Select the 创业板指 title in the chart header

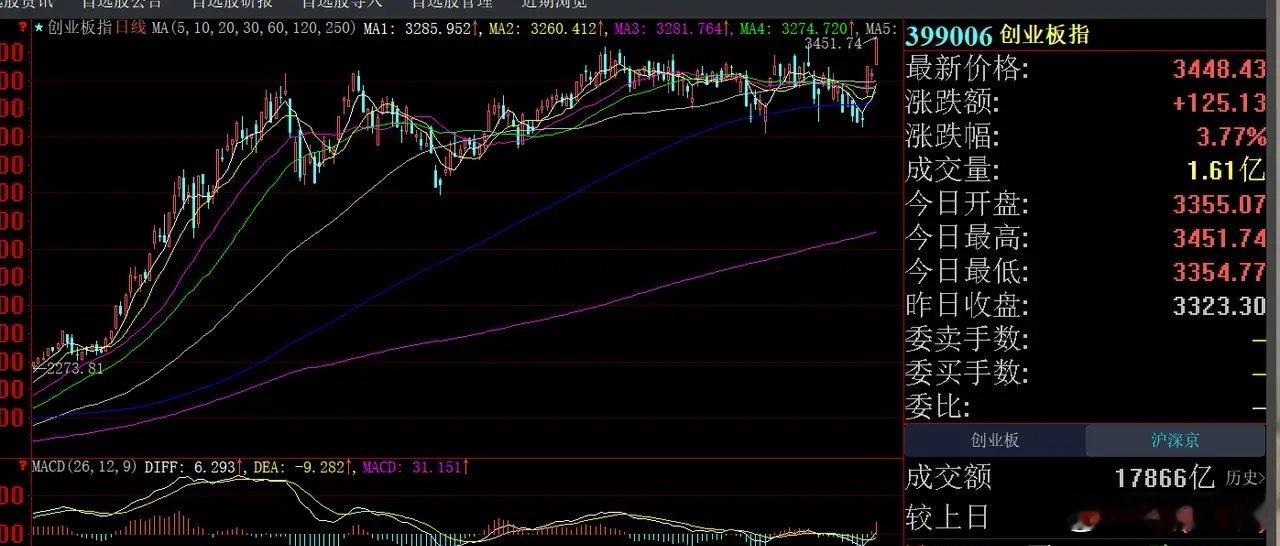[80, 29]
